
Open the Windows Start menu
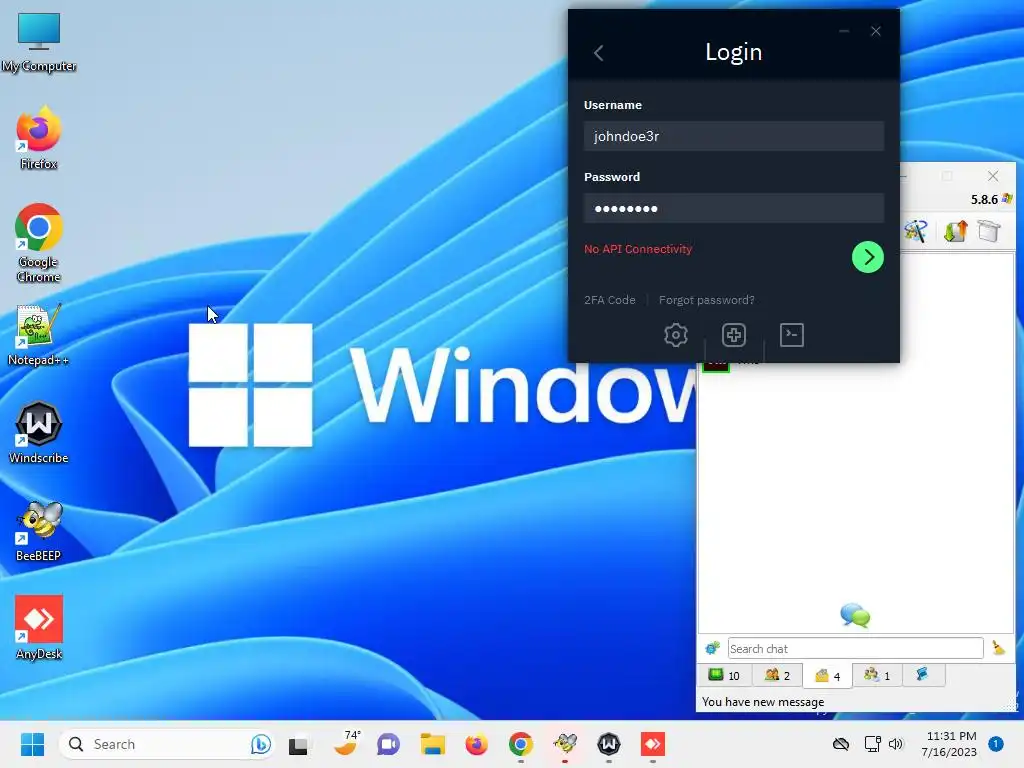tap(32, 744)
